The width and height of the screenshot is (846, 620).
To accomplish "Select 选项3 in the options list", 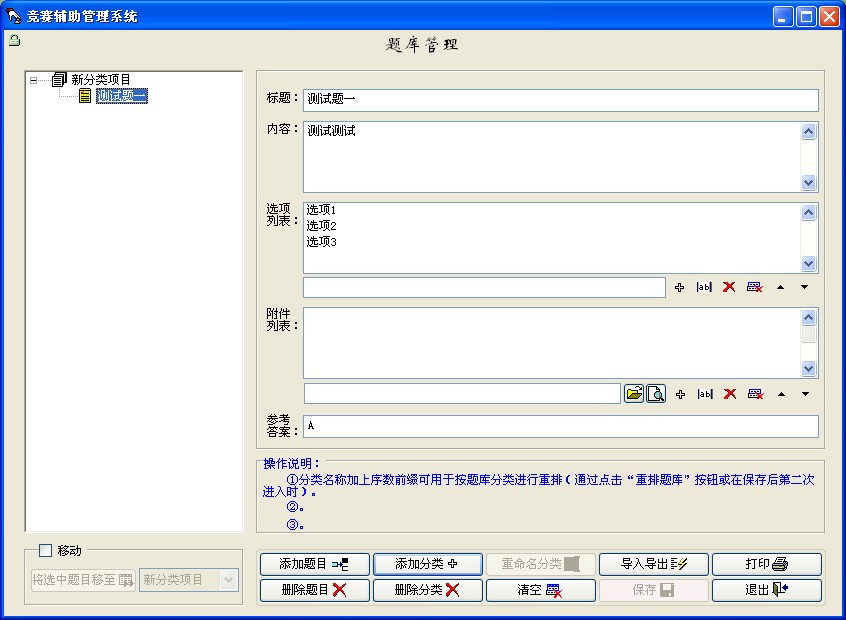I will 322,242.
